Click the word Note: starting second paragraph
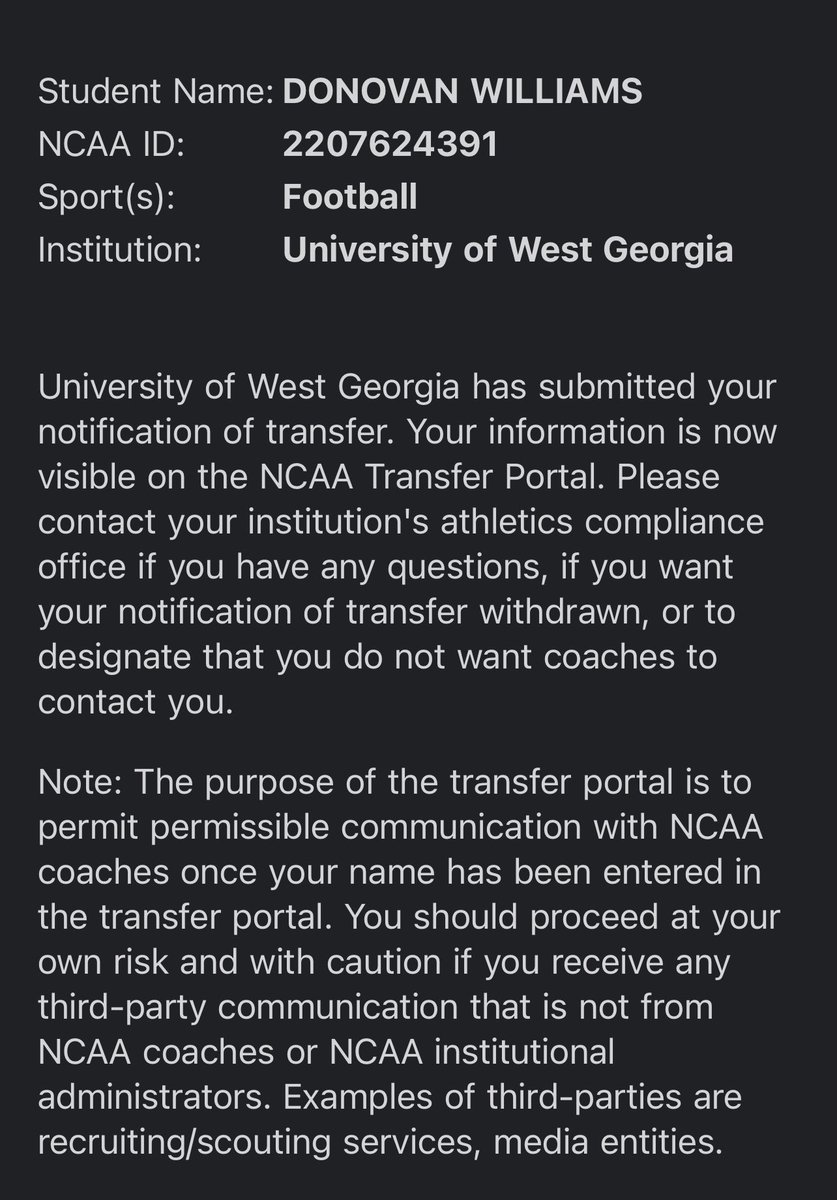The image size is (837, 1200). [84, 783]
